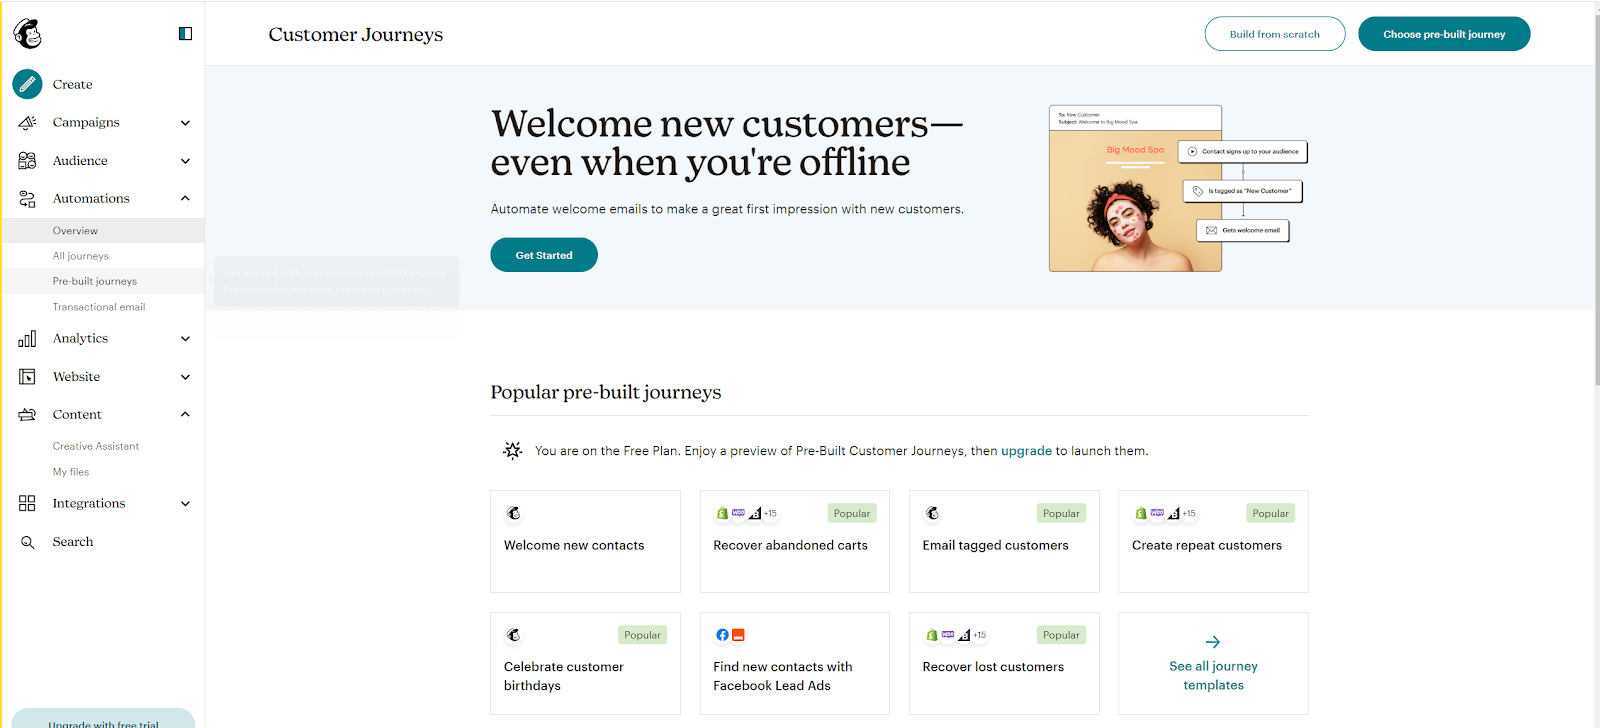Click the welcome email preview image
This screenshot has width=1600, height=728.
pyautogui.click(x=1135, y=189)
